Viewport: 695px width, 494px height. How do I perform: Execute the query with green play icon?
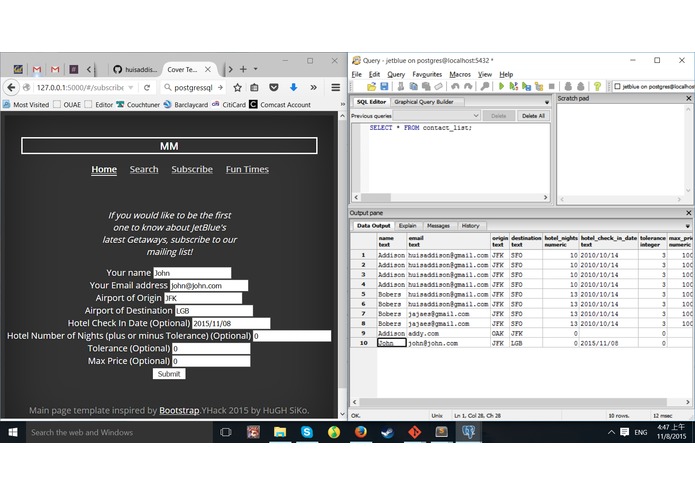(501, 86)
